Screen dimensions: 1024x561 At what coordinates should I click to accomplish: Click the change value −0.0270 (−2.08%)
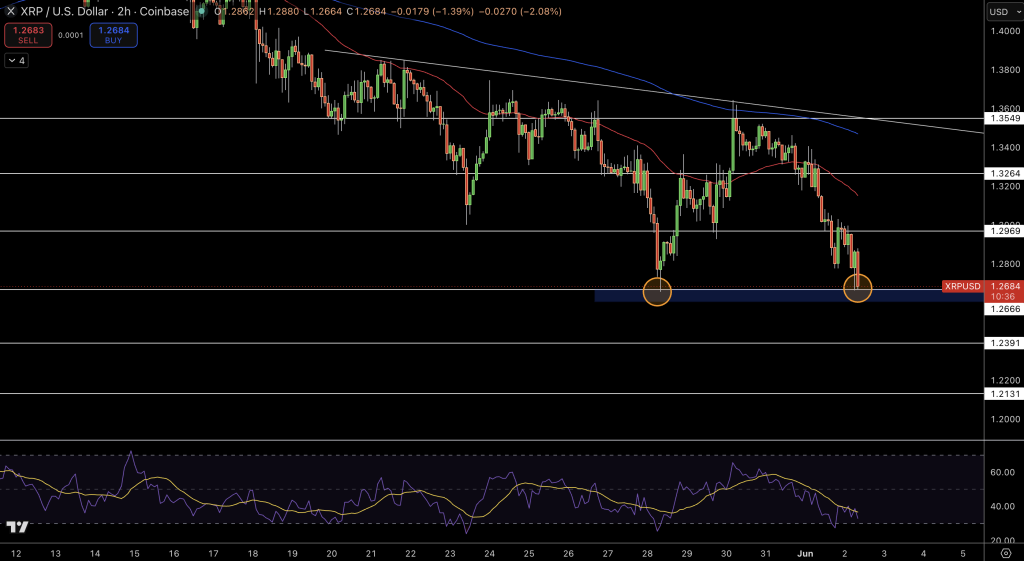tap(520, 11)
